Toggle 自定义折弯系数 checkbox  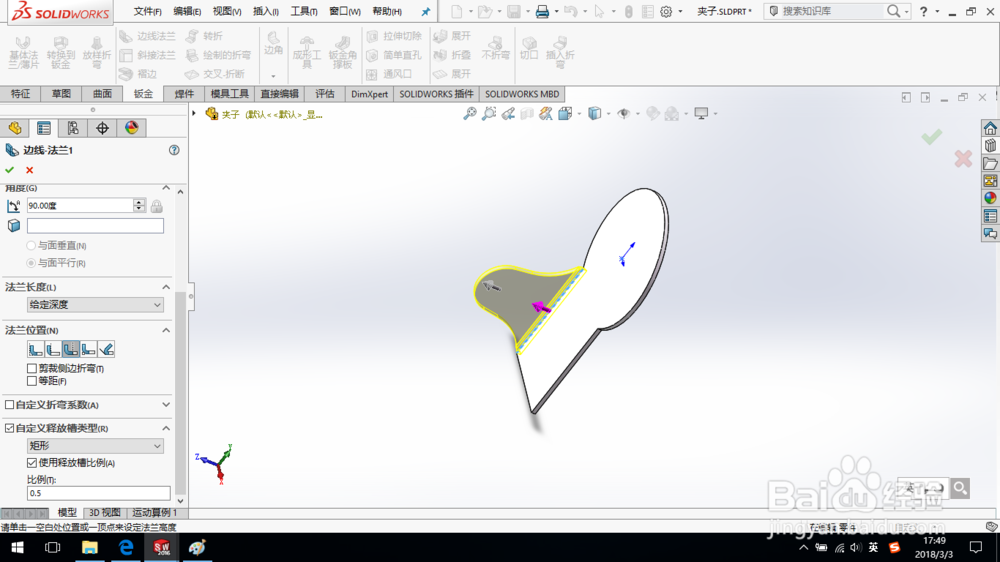pos(10,404)
